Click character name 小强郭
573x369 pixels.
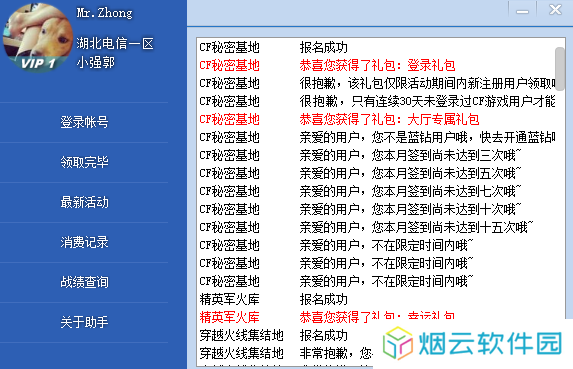pos(96,62)
